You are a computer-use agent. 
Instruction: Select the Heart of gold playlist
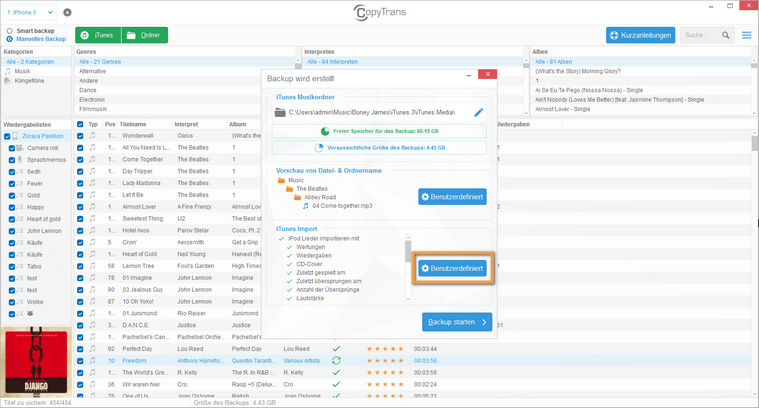(44, 219)
